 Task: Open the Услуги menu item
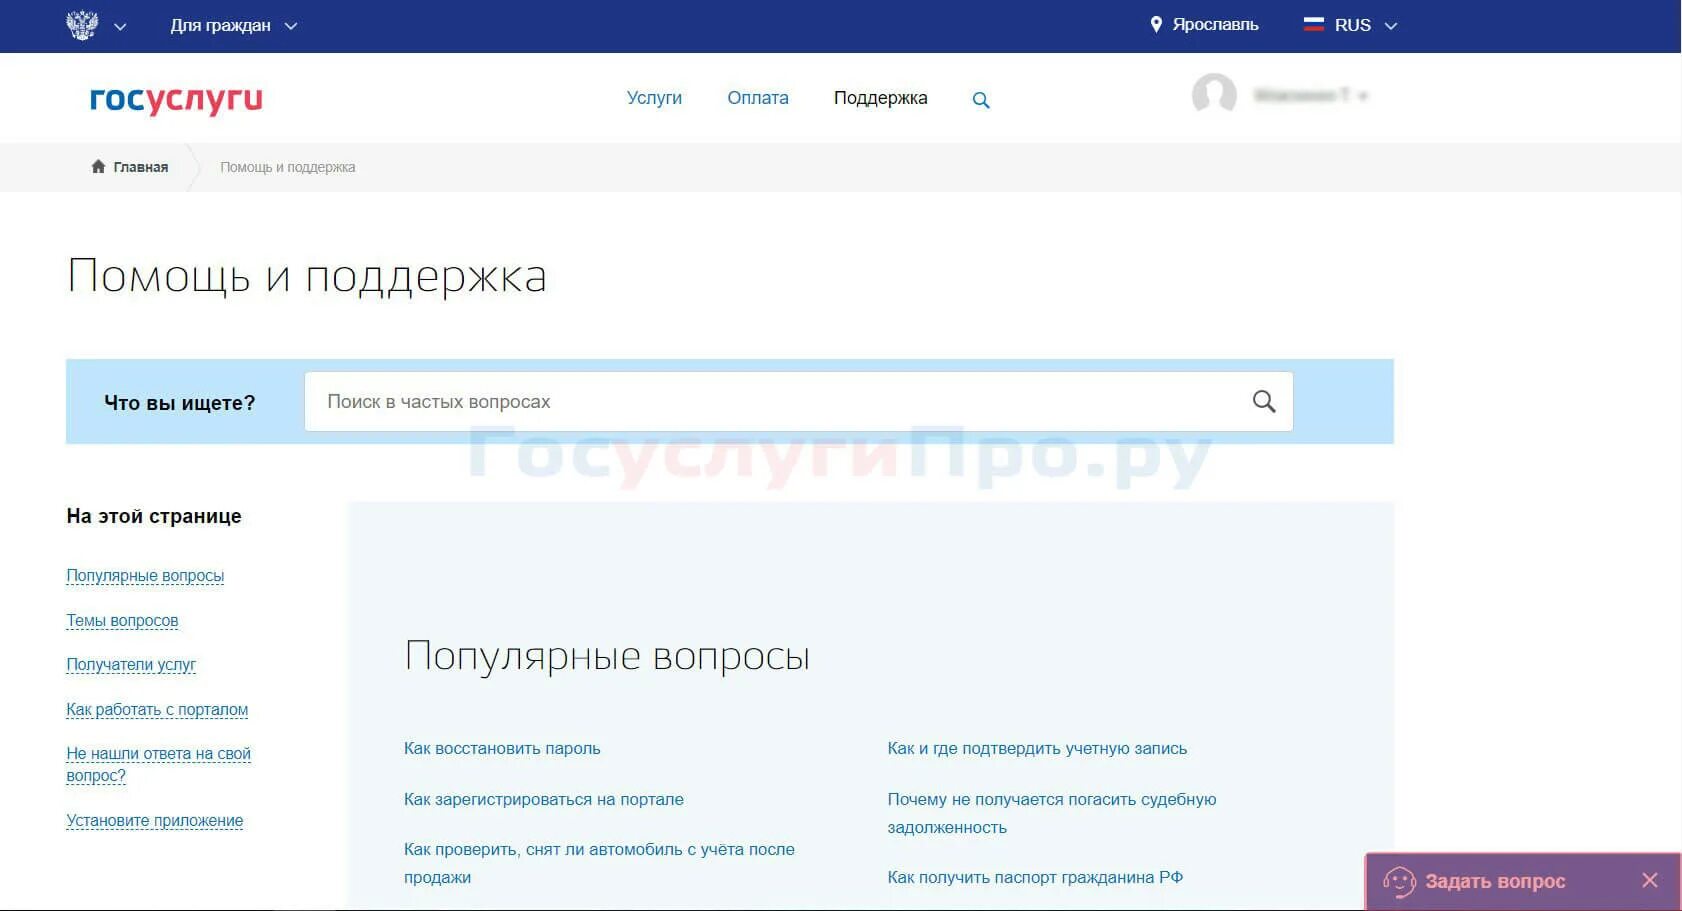(x=654, y=98)
